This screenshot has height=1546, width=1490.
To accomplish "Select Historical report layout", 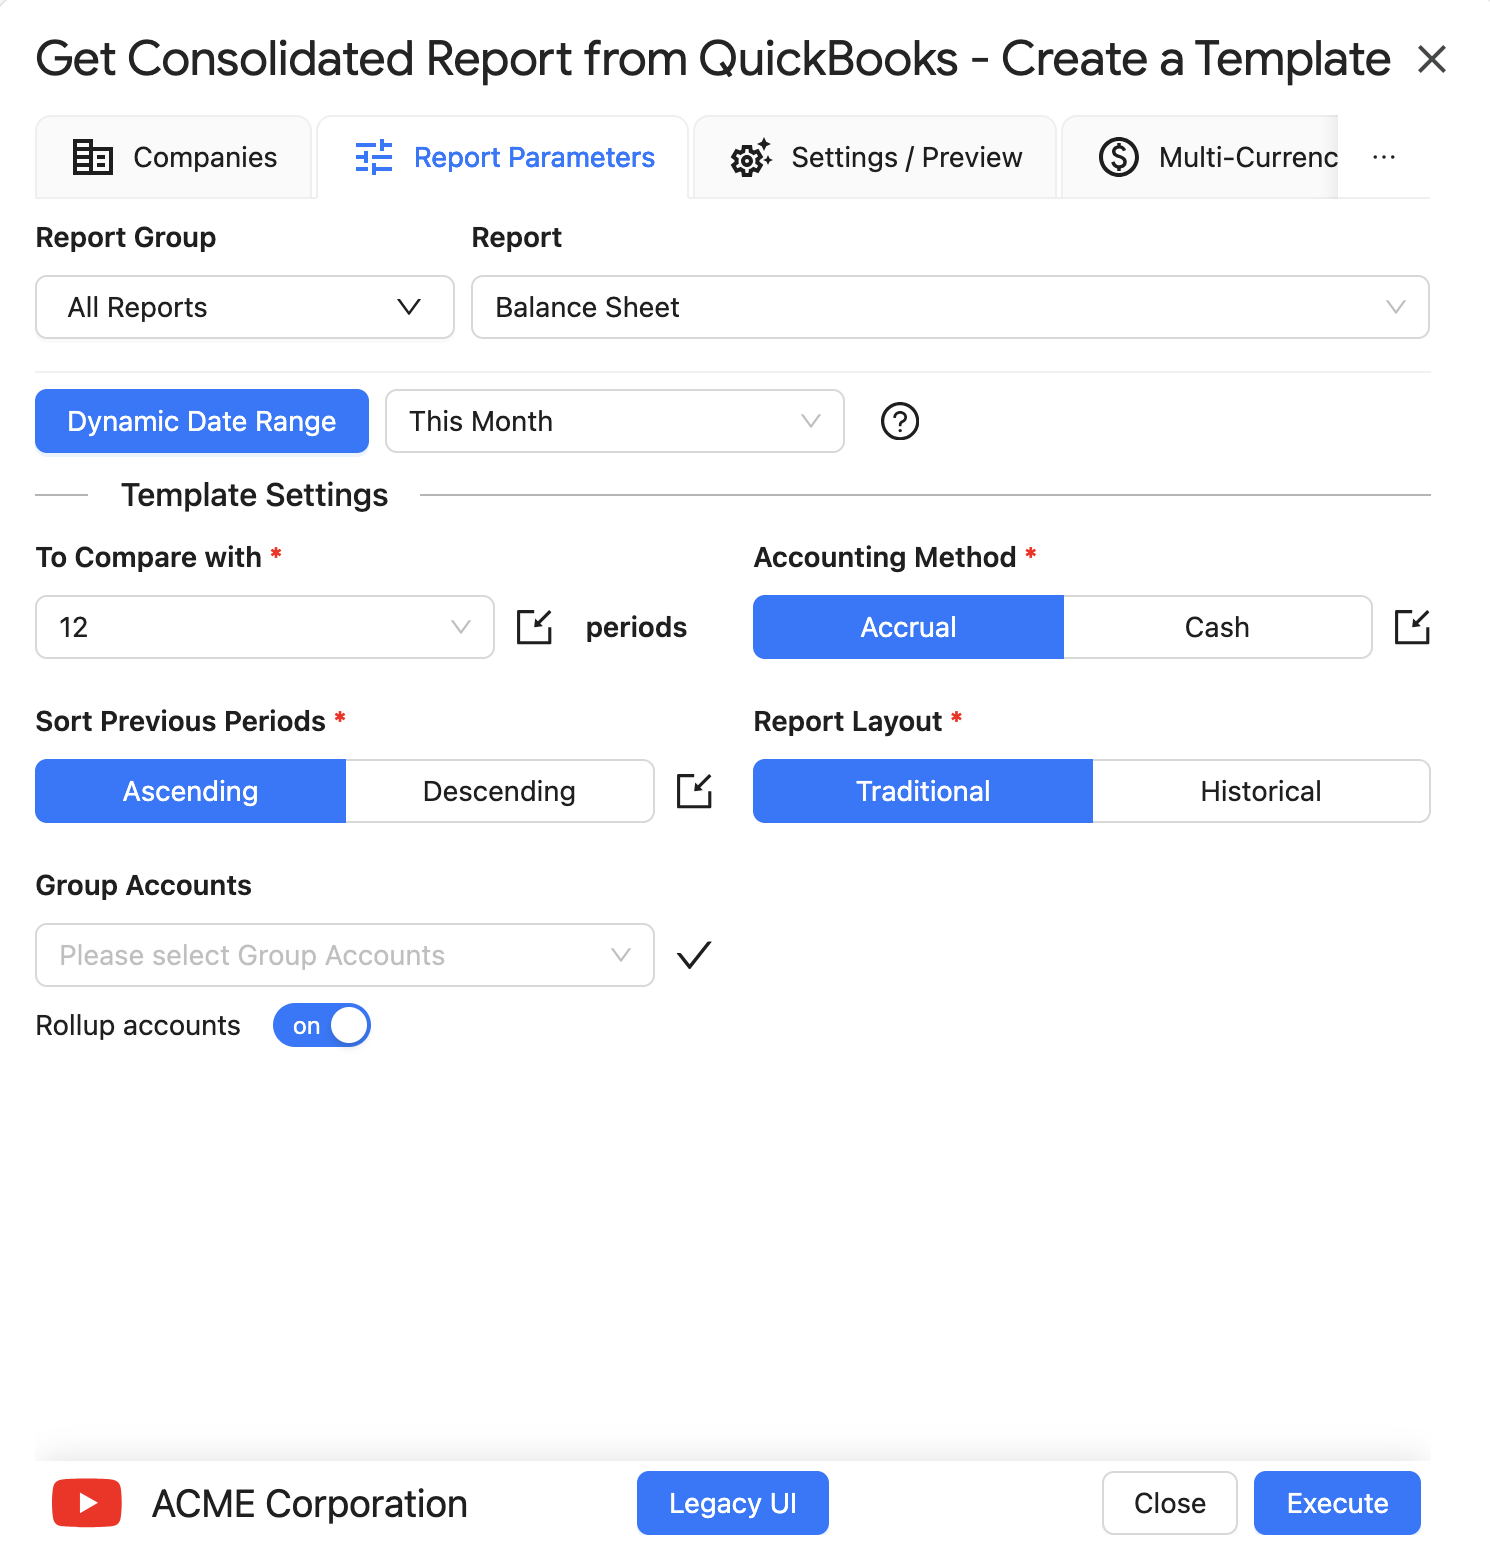I will pyautogui.click(x=1261, y=791).
